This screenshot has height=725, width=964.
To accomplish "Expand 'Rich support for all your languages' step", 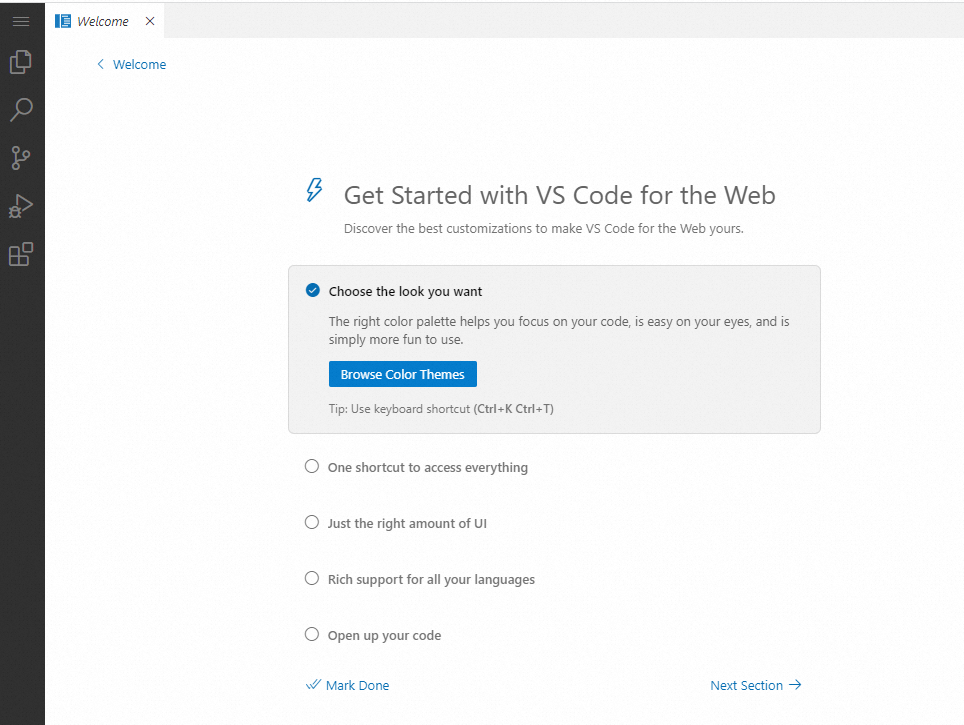I will pyautogui.click(x=431, y=579).
